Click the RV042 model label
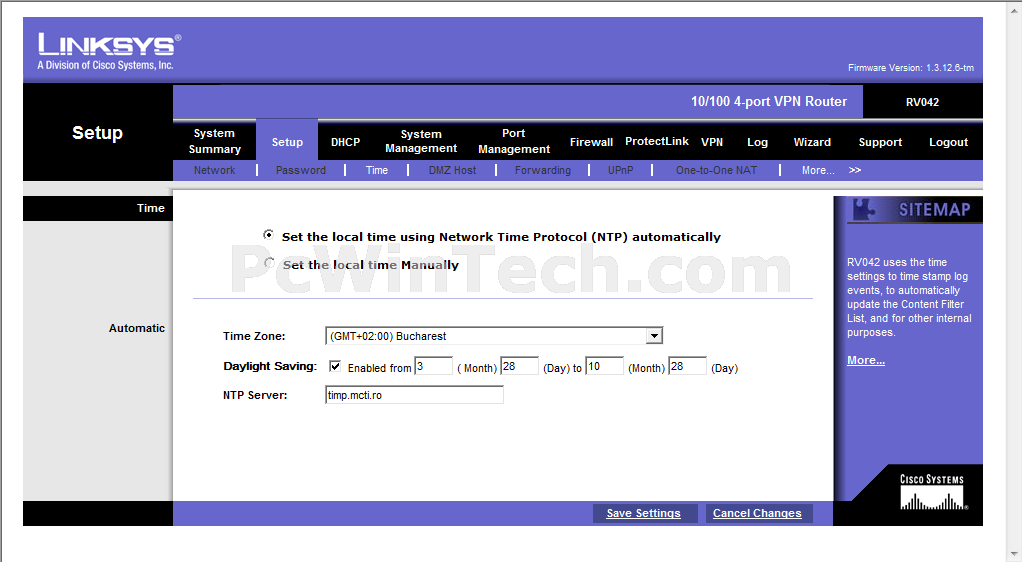 point(922,102)
